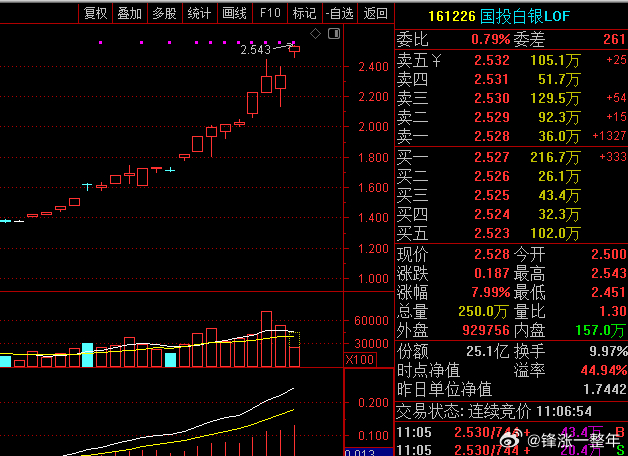
Task: Click the diamond icon above chart
Action: pos(316,34)
